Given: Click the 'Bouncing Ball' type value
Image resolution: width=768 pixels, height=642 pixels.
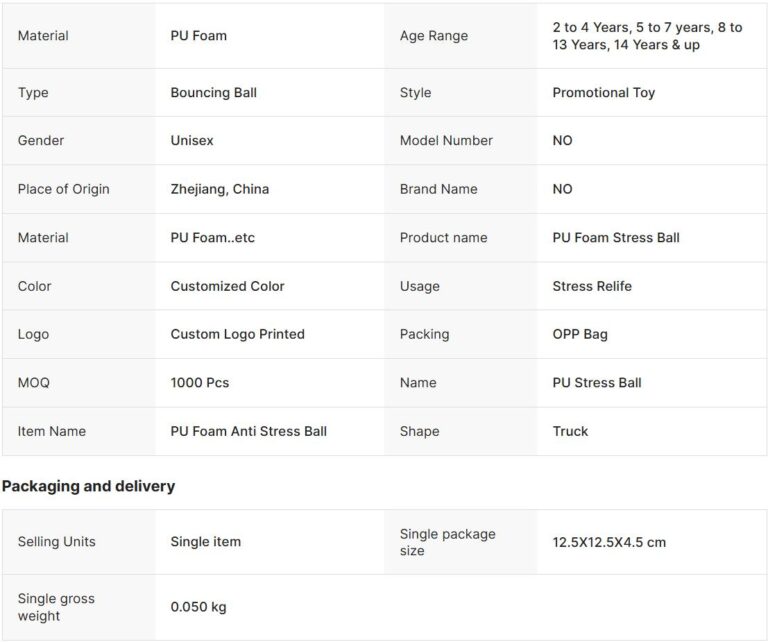Looking at the screenshot, I should click(x=213, y=93).
